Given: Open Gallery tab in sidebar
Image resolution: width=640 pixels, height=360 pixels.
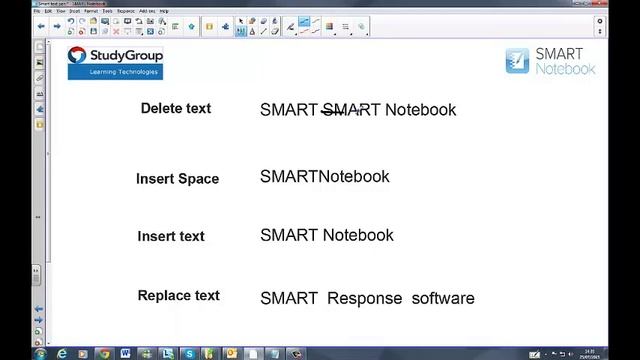Looking at the screenshot, I should click(40, 62).
